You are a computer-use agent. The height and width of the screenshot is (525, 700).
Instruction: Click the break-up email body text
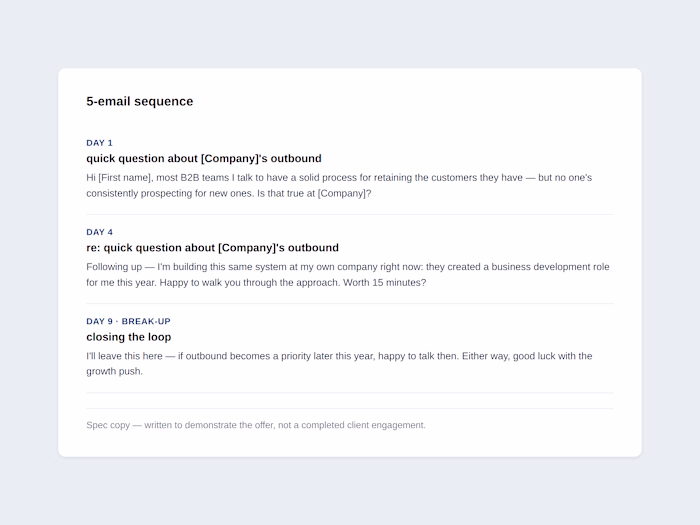[339, 363]
